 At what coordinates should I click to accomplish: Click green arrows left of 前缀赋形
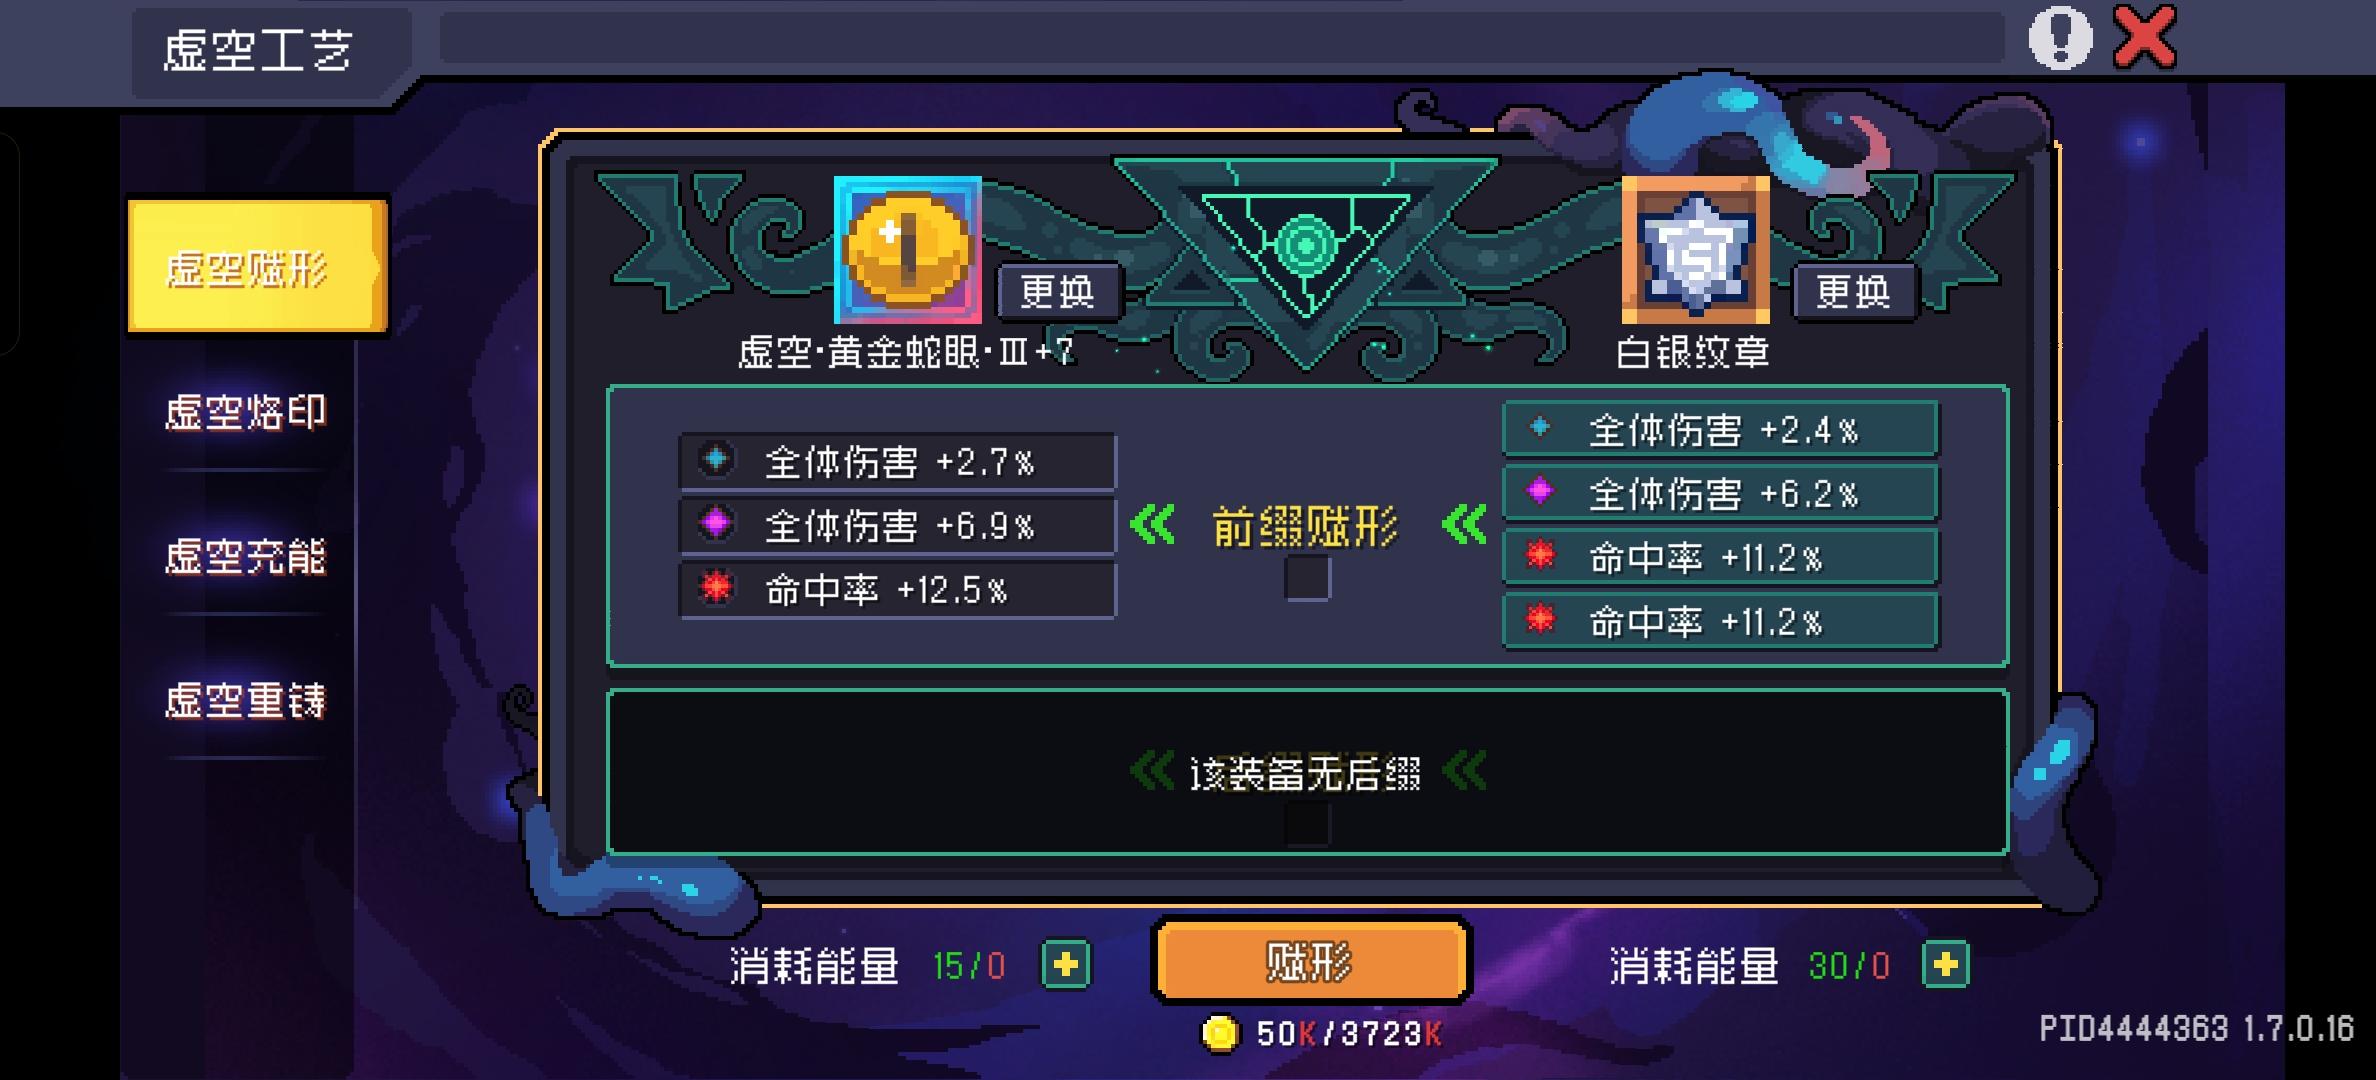1152,524
